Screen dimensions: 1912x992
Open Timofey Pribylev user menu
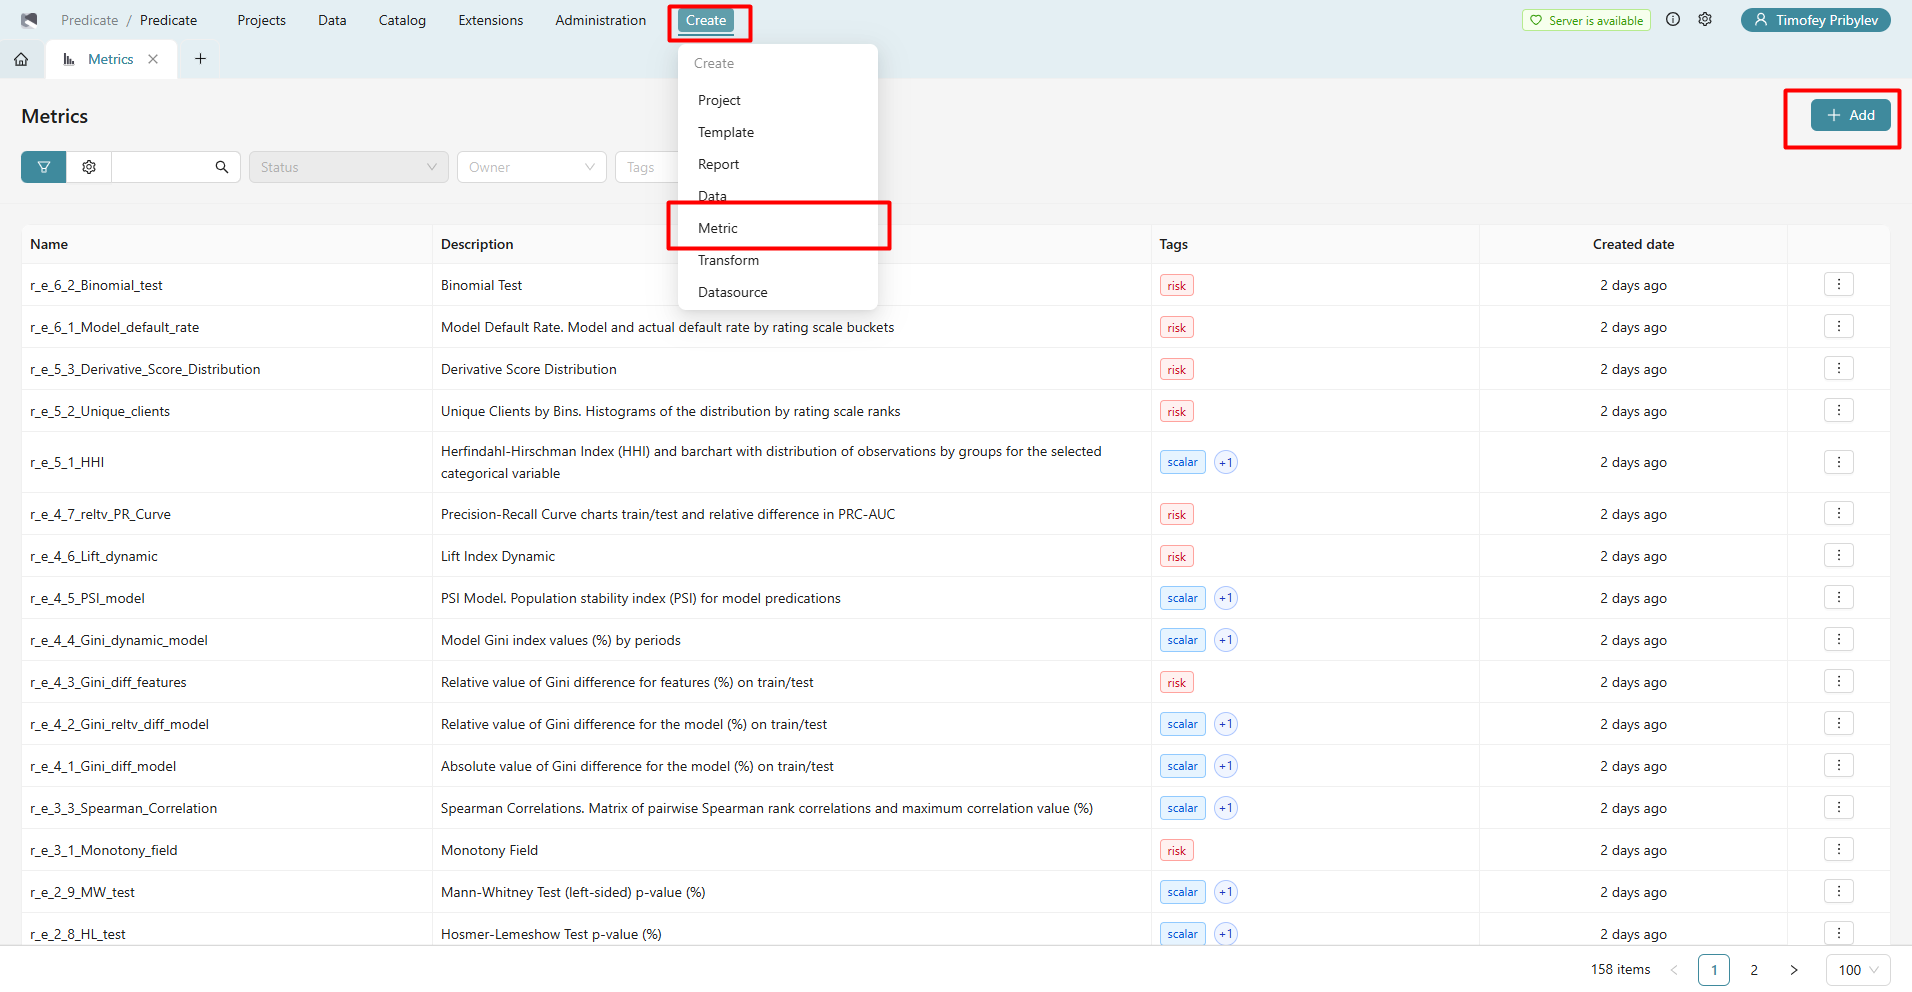(1815, 20)
